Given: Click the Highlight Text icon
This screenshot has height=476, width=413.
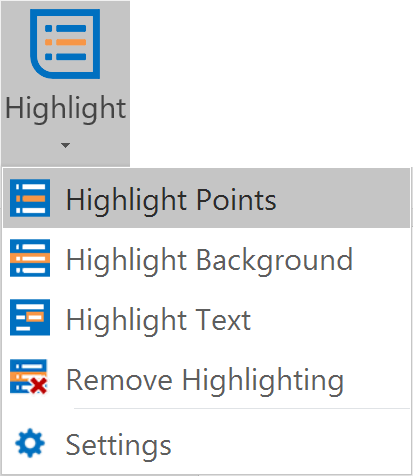Looking at the screenshot, I should pyautogui.click(x=30, y=317).
